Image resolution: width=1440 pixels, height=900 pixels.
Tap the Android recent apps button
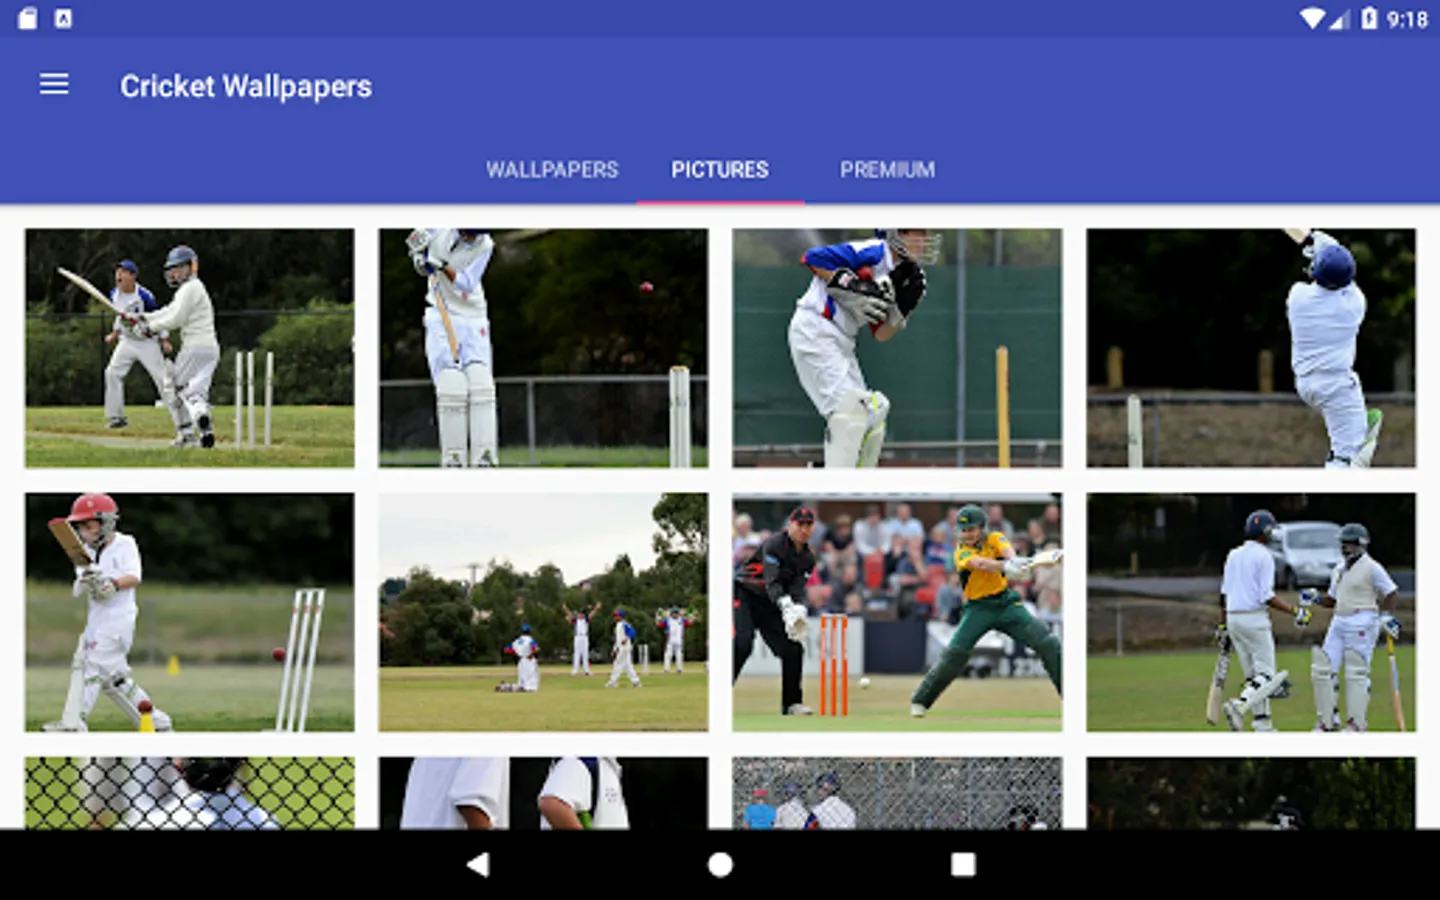963,865
